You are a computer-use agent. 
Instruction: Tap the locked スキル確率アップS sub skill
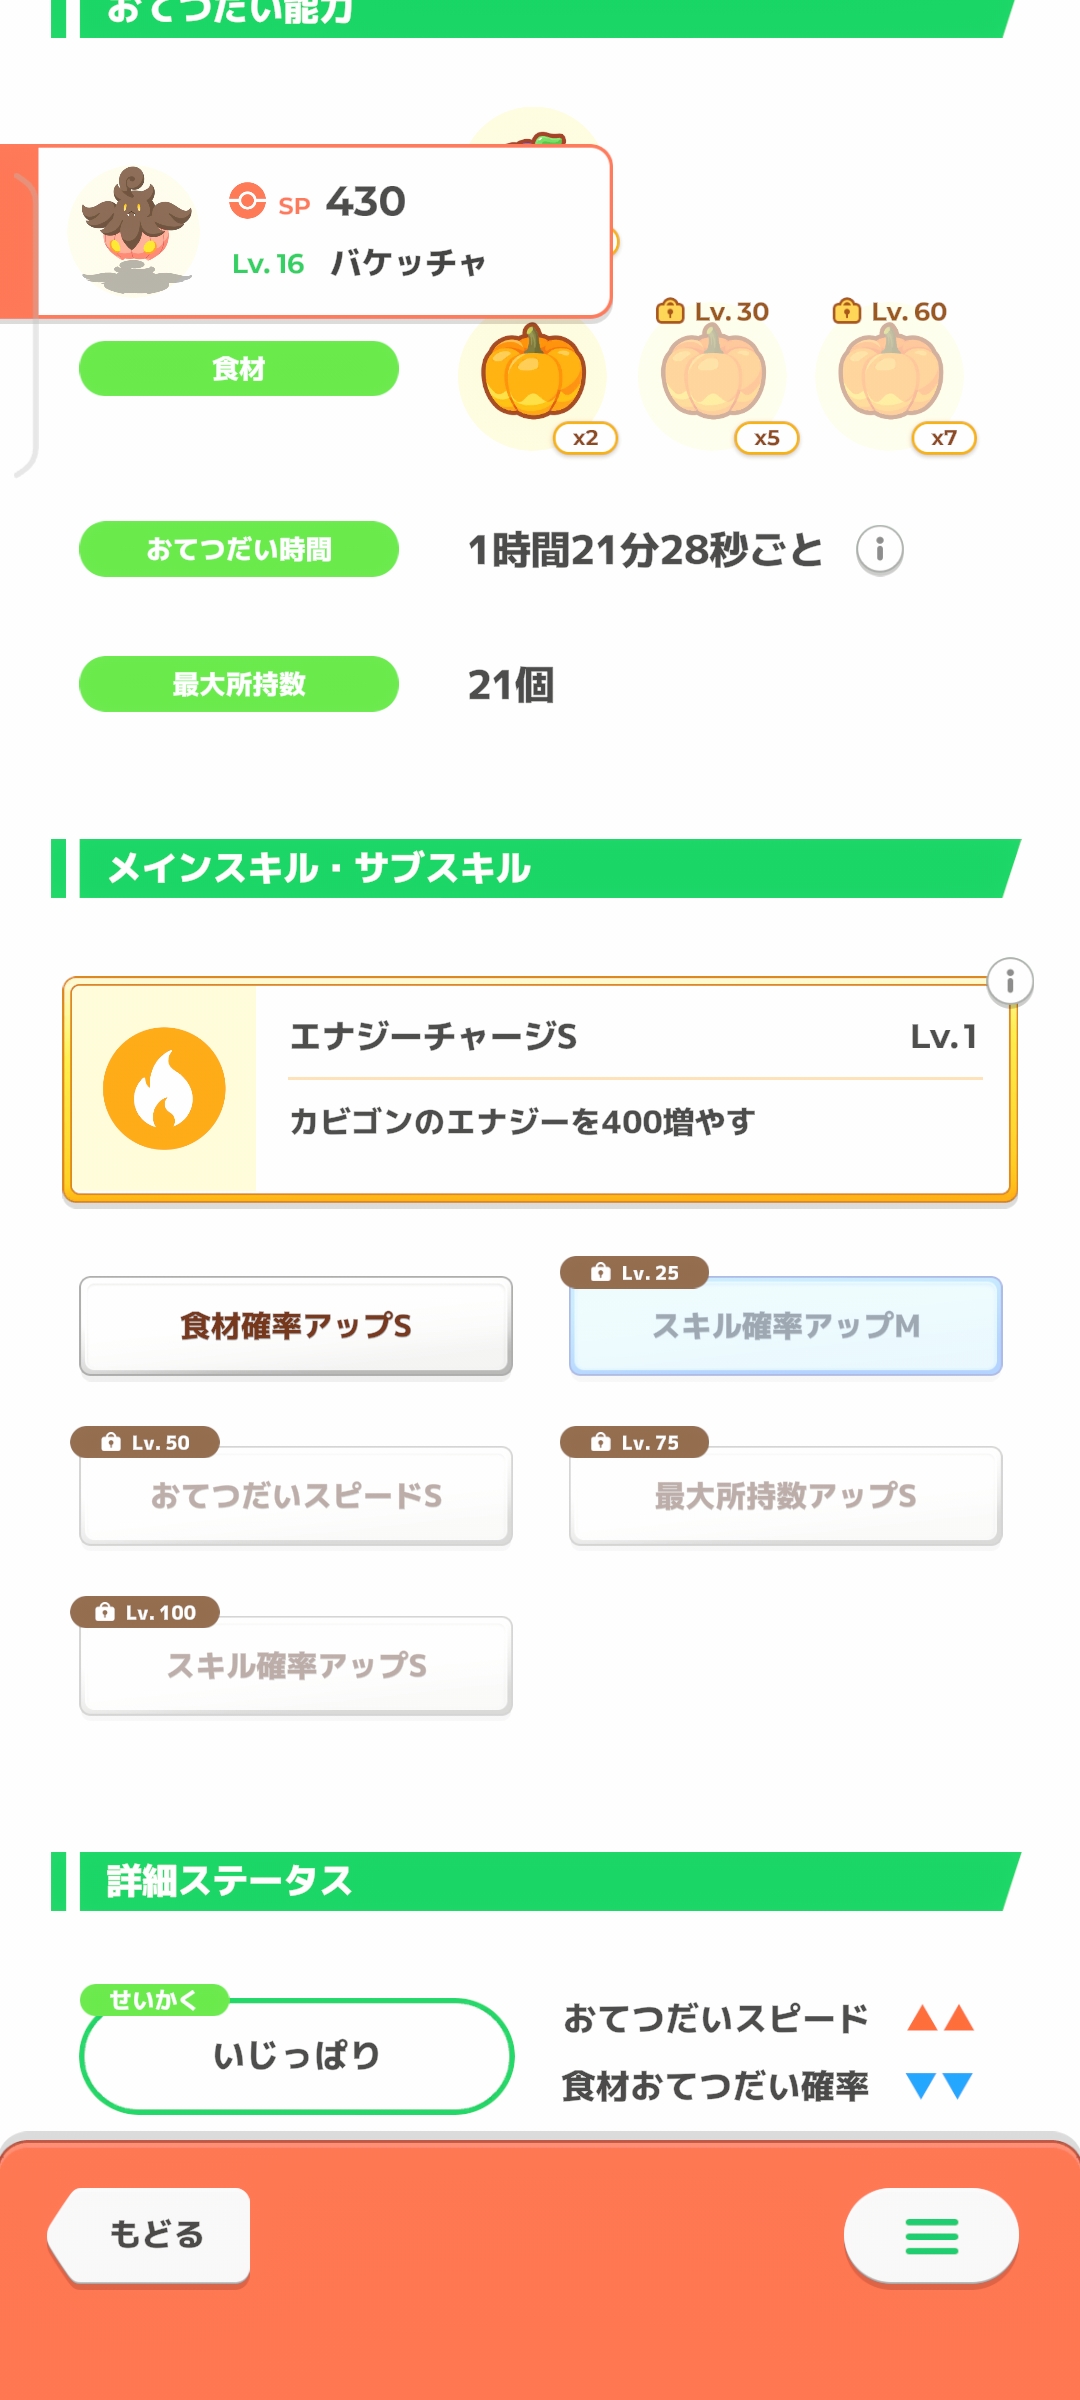click(x=296, y=1666)
